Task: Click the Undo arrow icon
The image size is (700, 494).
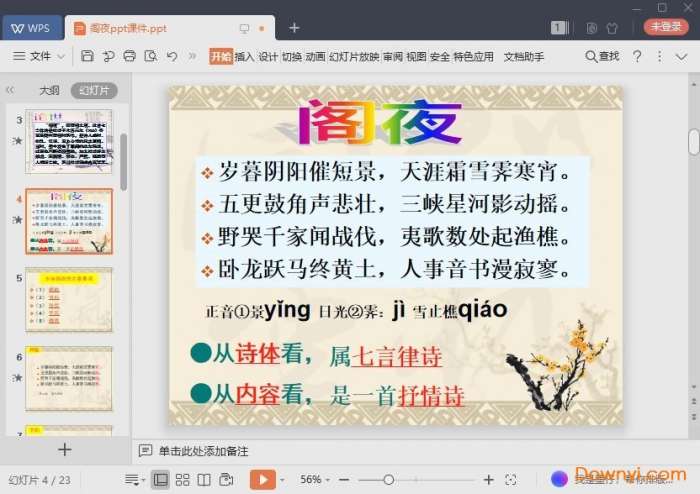Action: [x=172, y=56]
